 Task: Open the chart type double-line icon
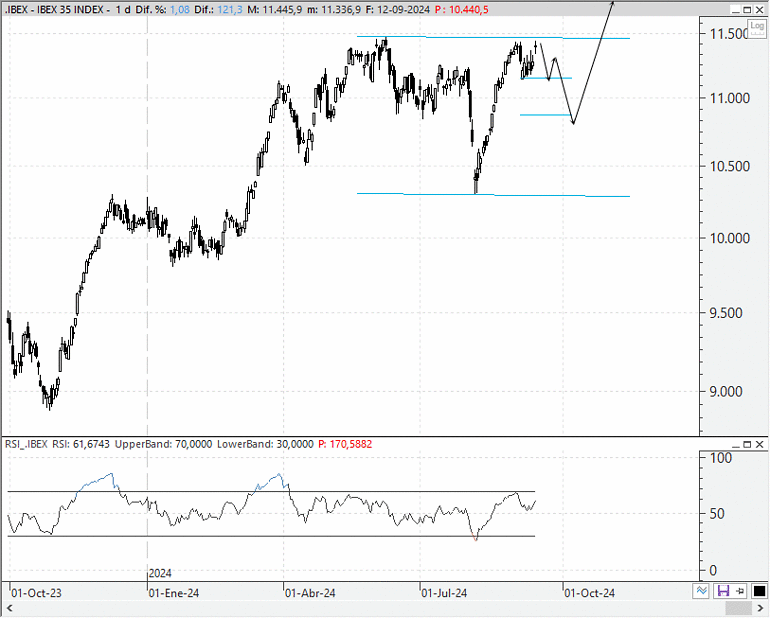point(701,591)
